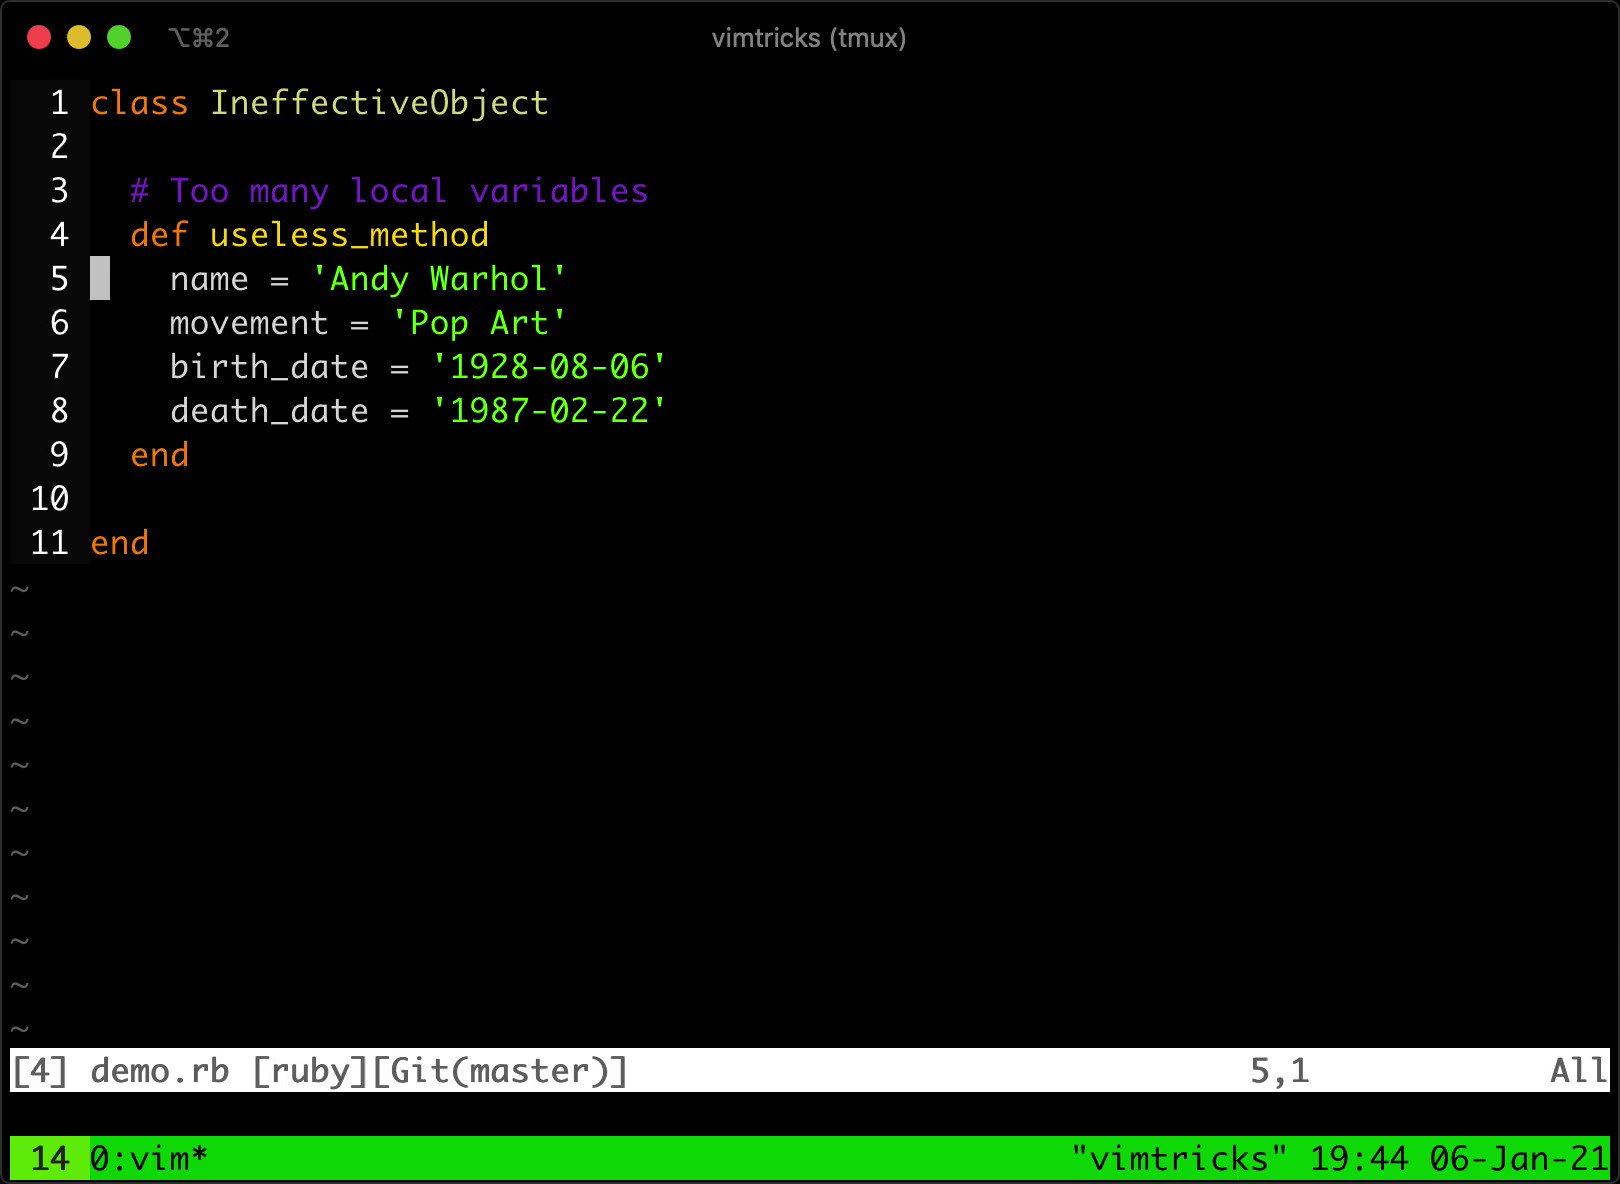This screenshot has width=1620, height=1184.
Task: Click the vimtricks (tmux) window title
Action: pos(809,38)
